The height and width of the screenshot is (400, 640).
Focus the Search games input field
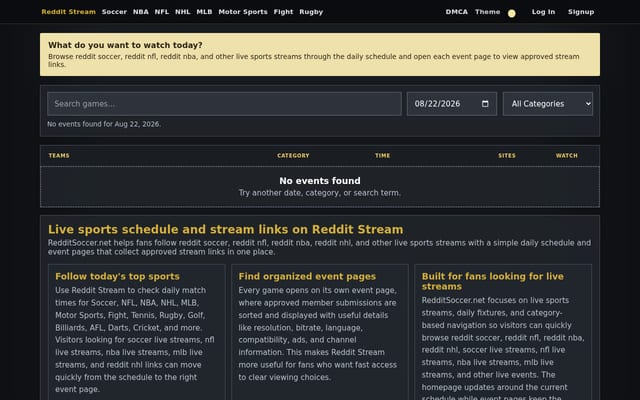click(224, 104)
